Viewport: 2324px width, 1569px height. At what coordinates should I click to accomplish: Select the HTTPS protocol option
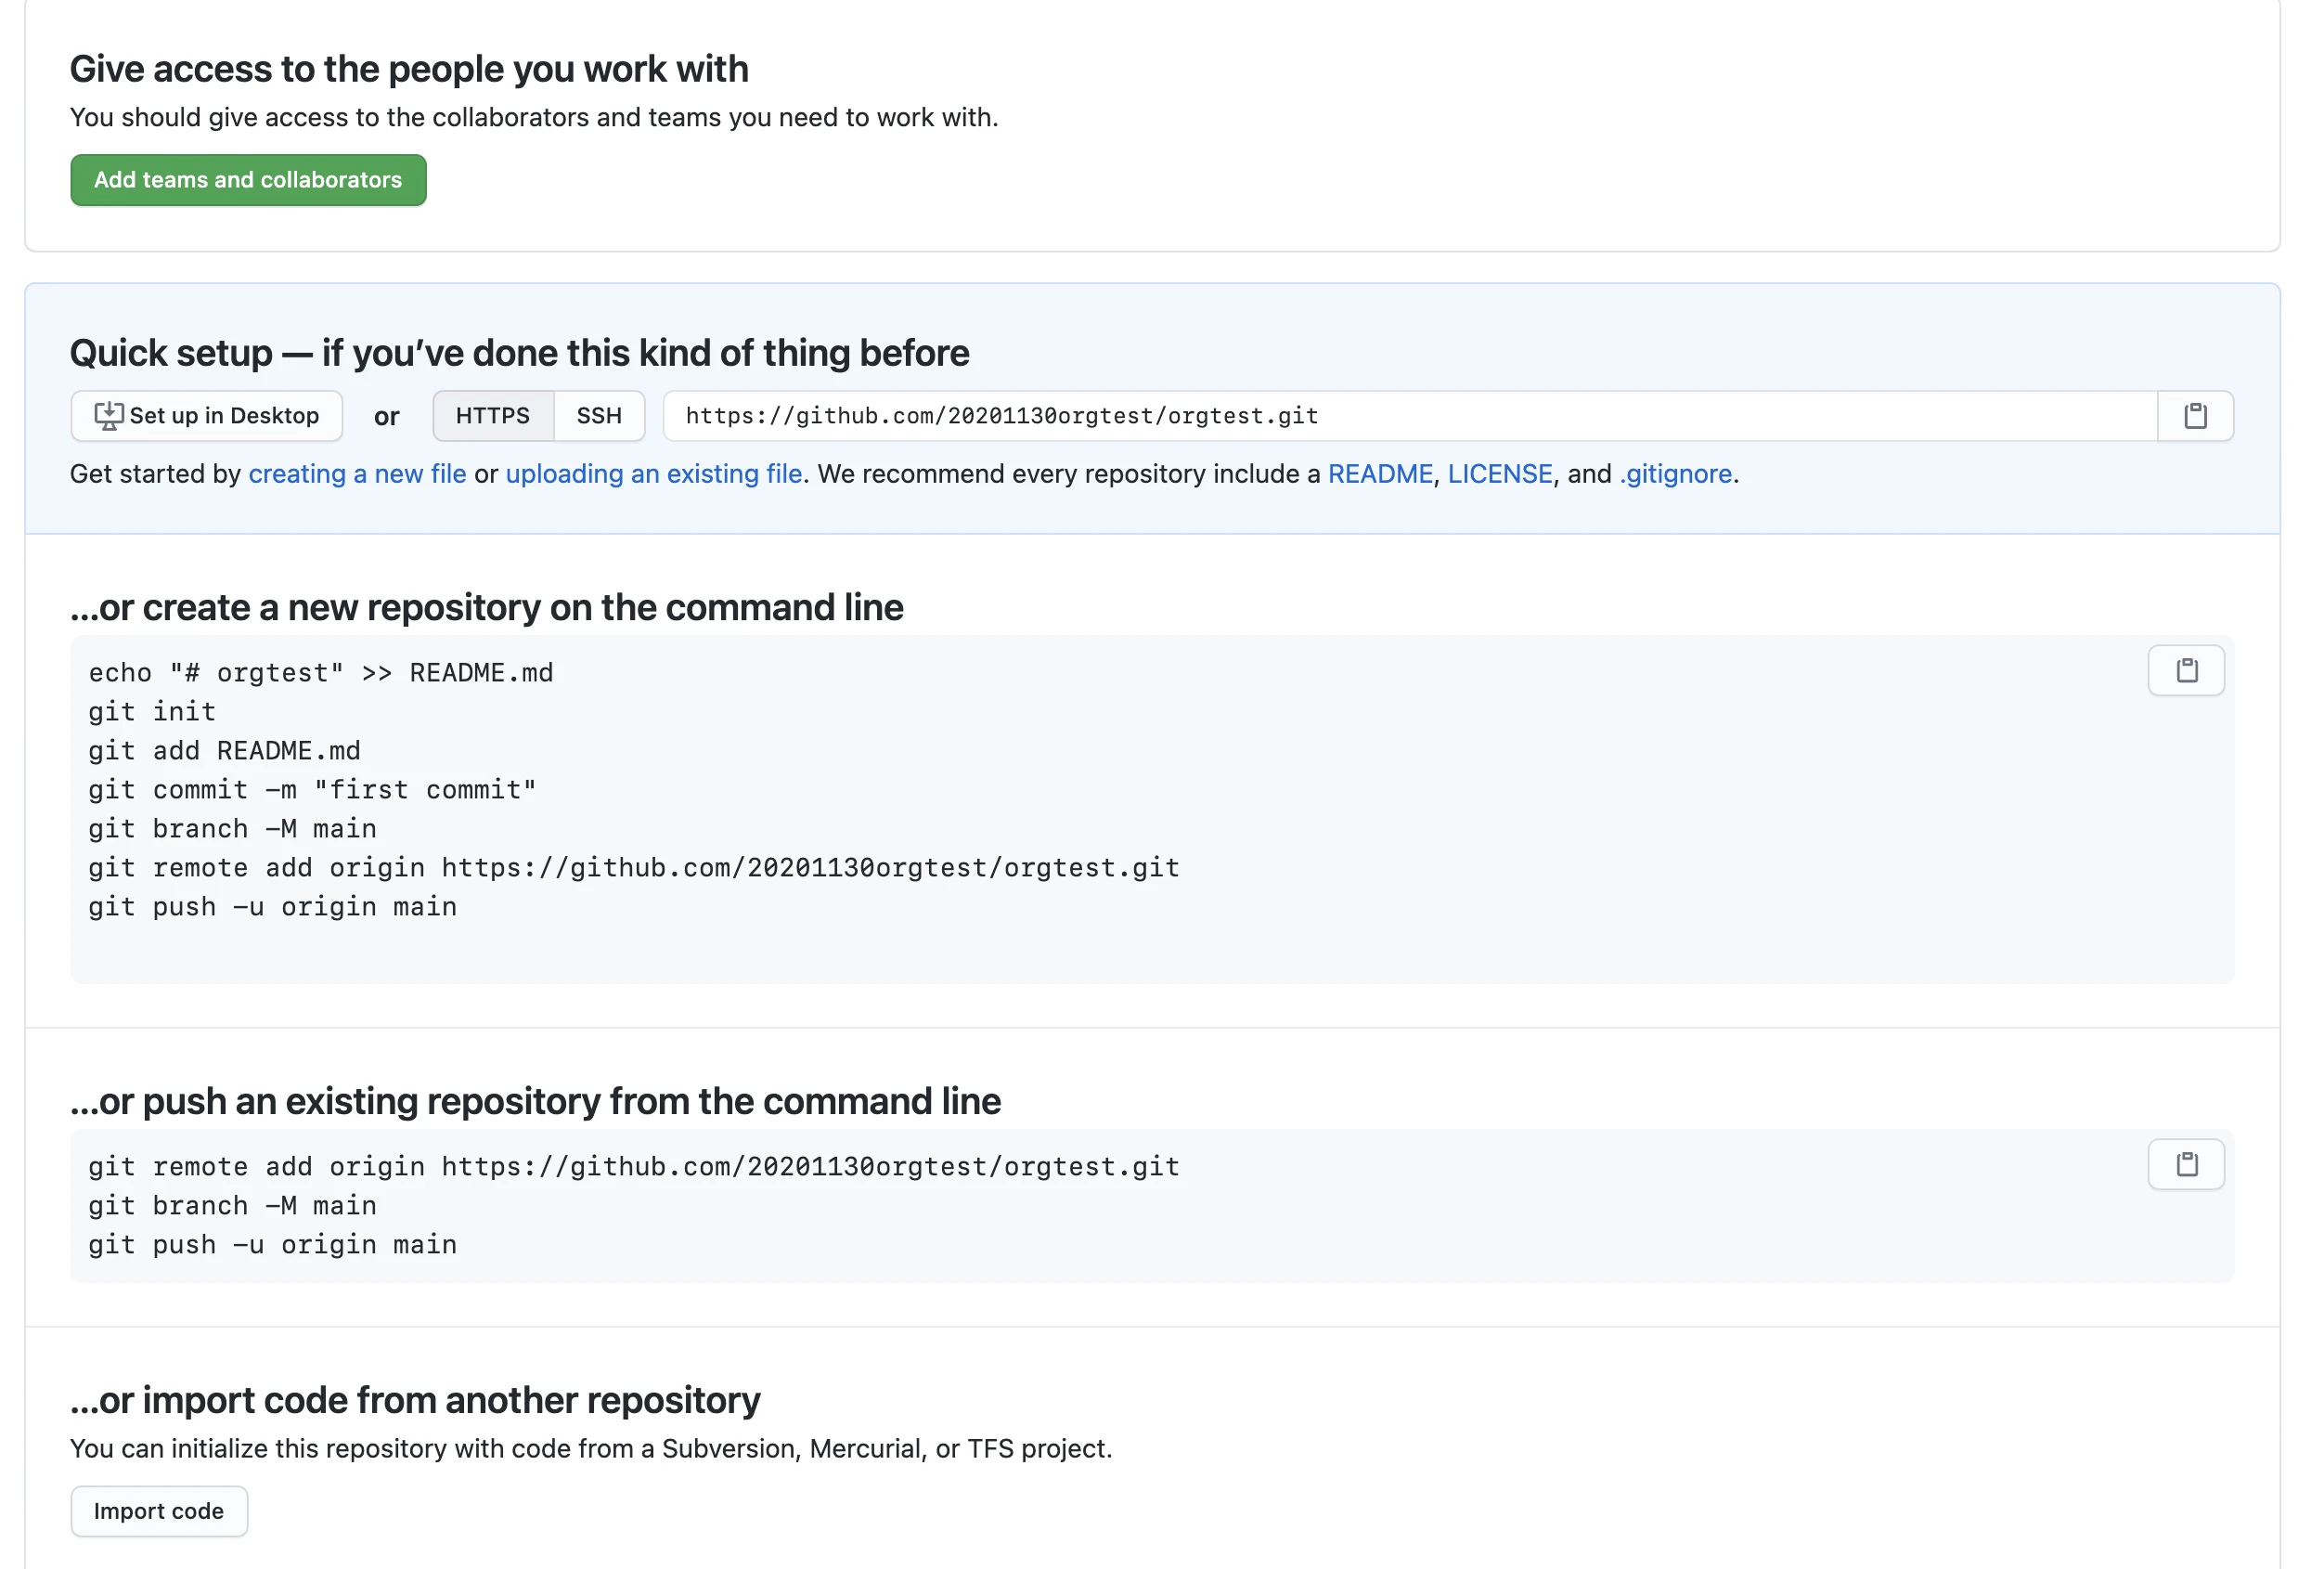pos(493,416)
